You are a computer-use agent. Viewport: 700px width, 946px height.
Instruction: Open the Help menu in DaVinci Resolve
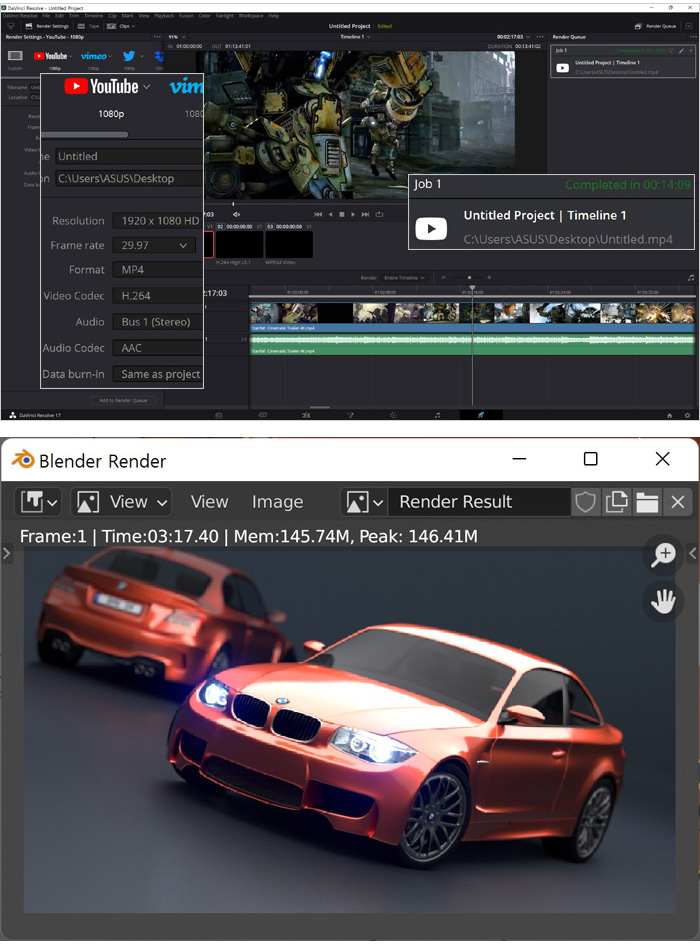[x=273, y=16]
